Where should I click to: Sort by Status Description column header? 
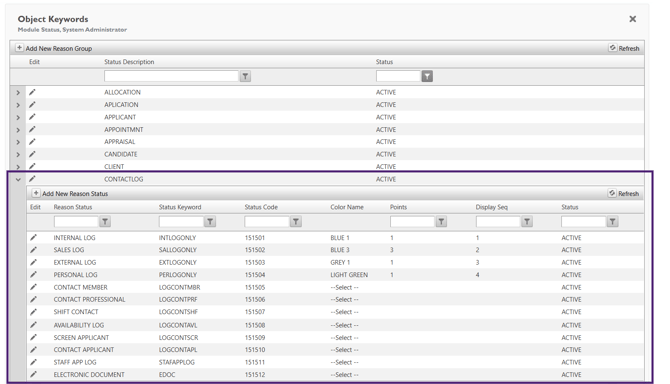click(x=129, y=62)
